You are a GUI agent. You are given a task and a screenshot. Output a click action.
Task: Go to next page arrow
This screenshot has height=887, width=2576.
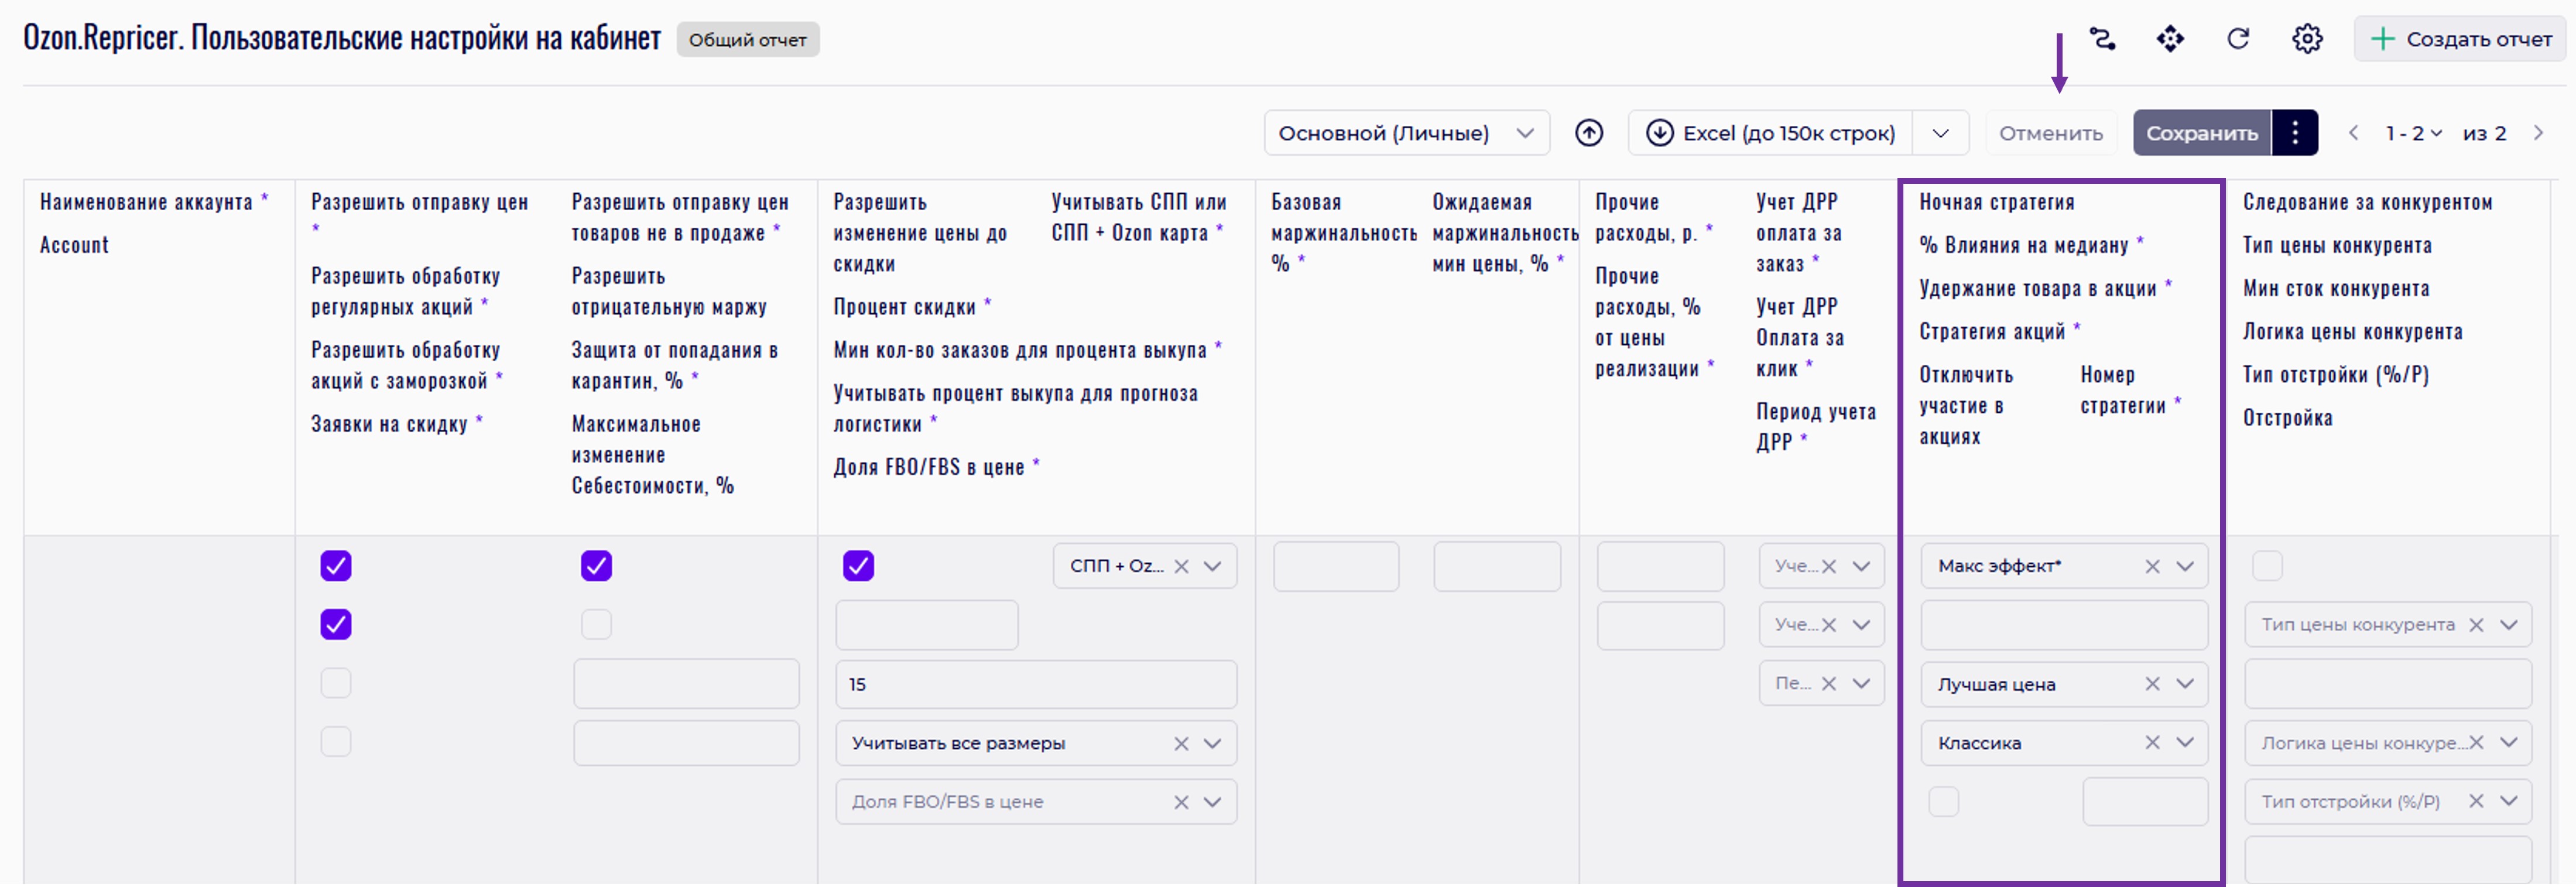tap(2538, 133)
